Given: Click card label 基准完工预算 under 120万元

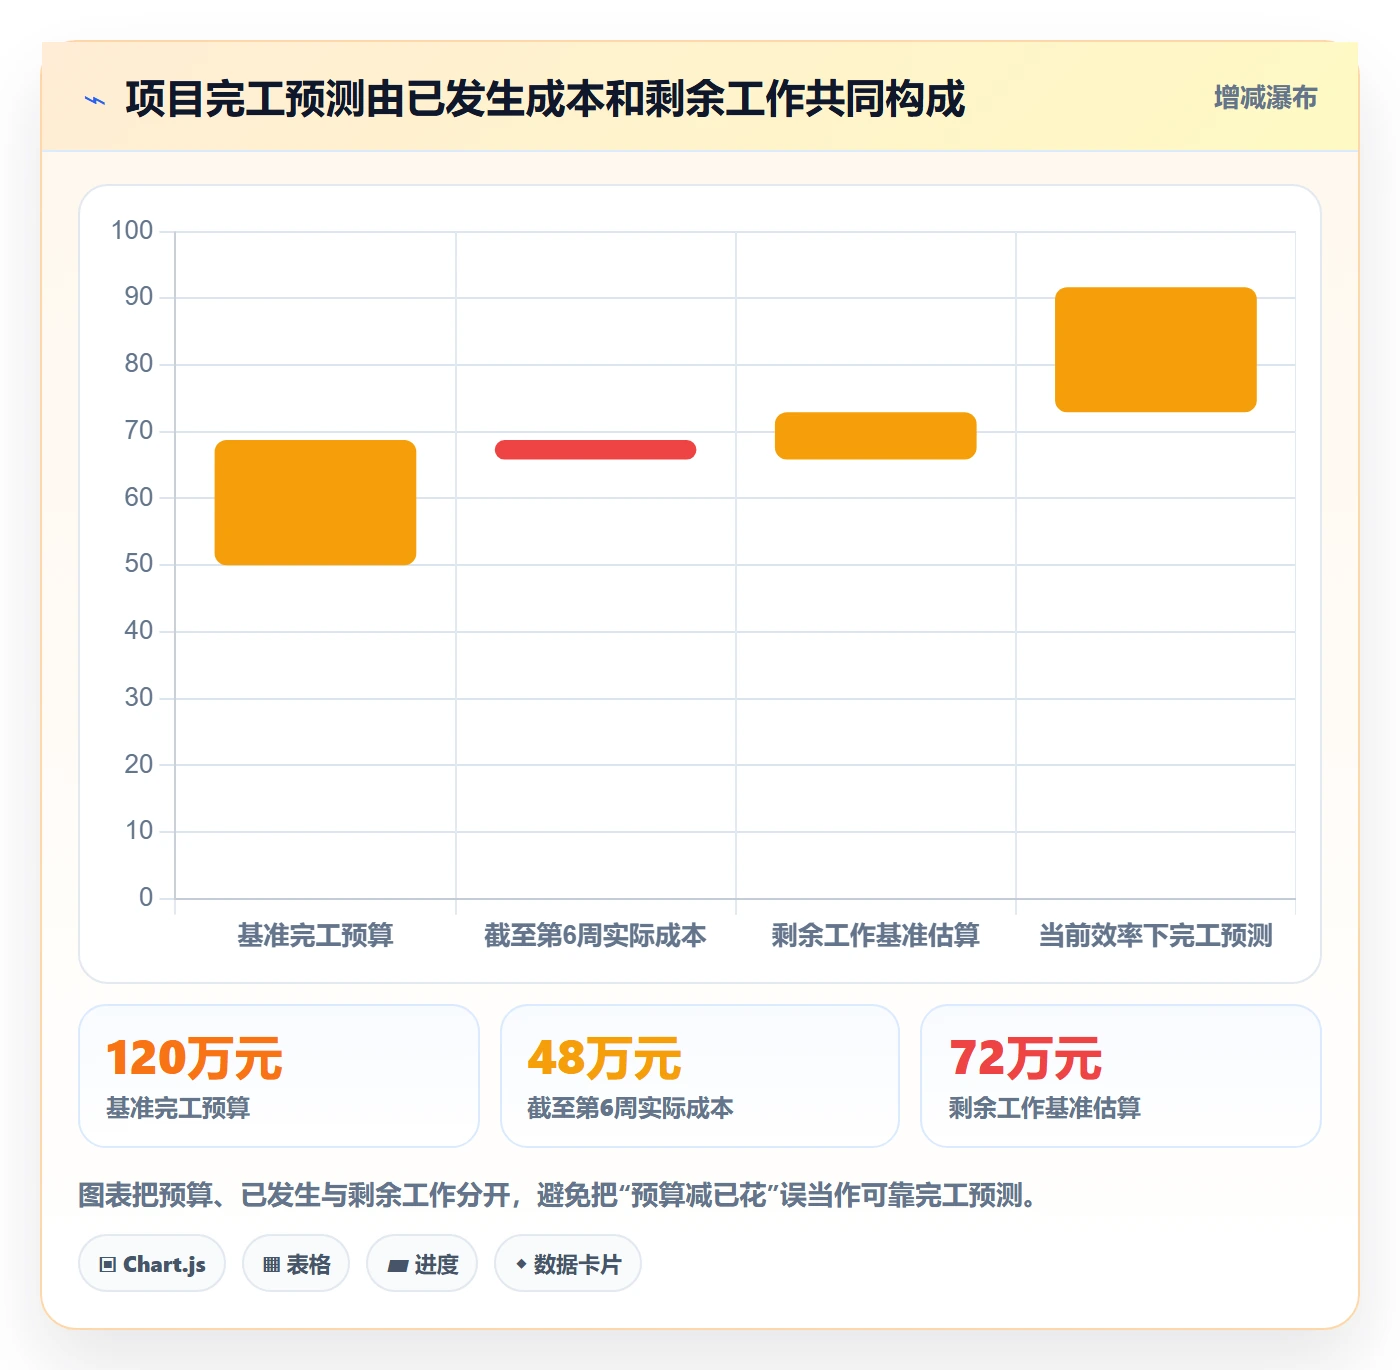Looking at the screenshot, I should click(178, 1108).
